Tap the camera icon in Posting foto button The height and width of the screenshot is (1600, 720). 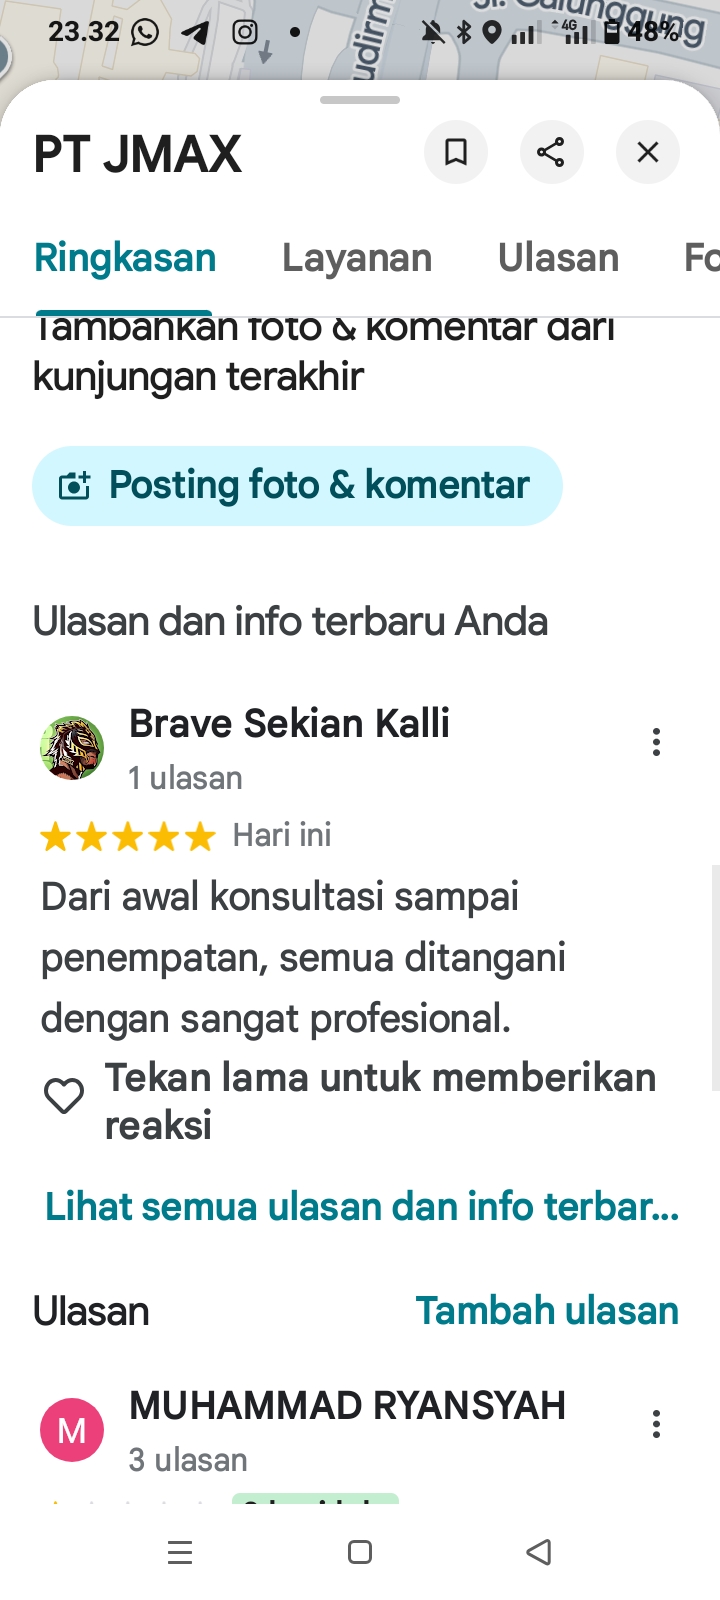click(x=75, y=486)
